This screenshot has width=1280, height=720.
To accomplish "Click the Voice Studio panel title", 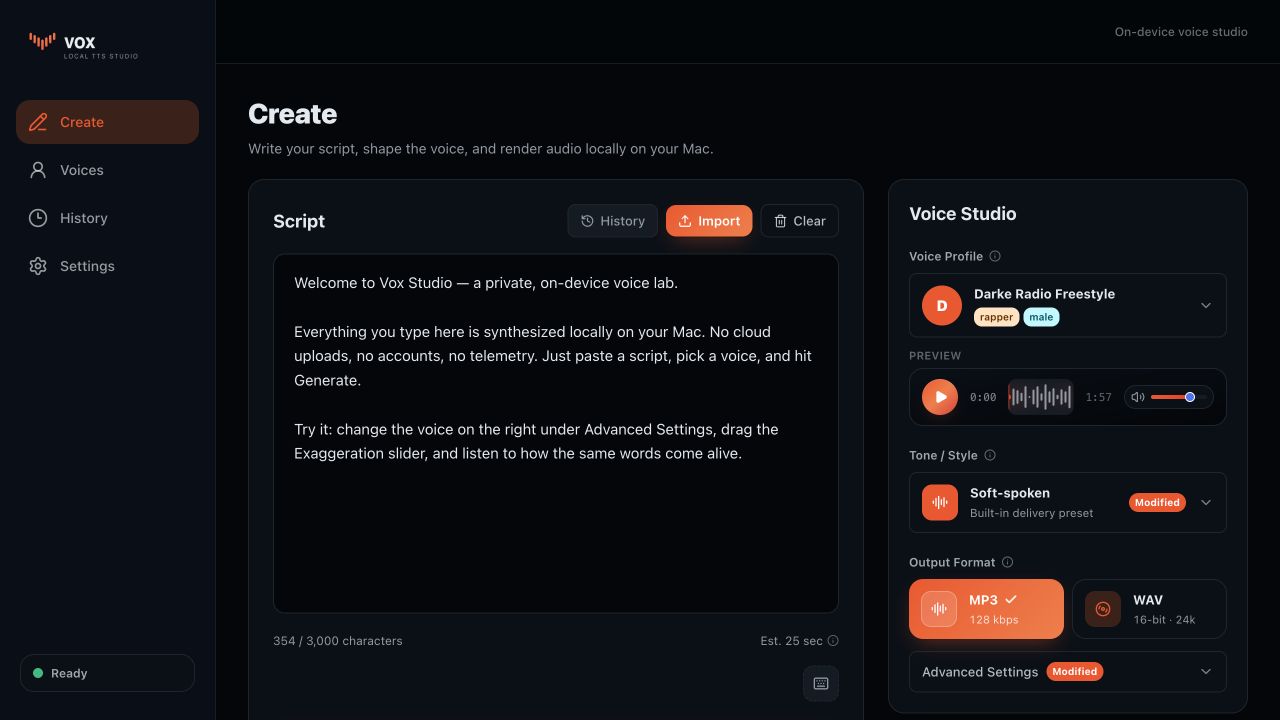I will [962, 214].
